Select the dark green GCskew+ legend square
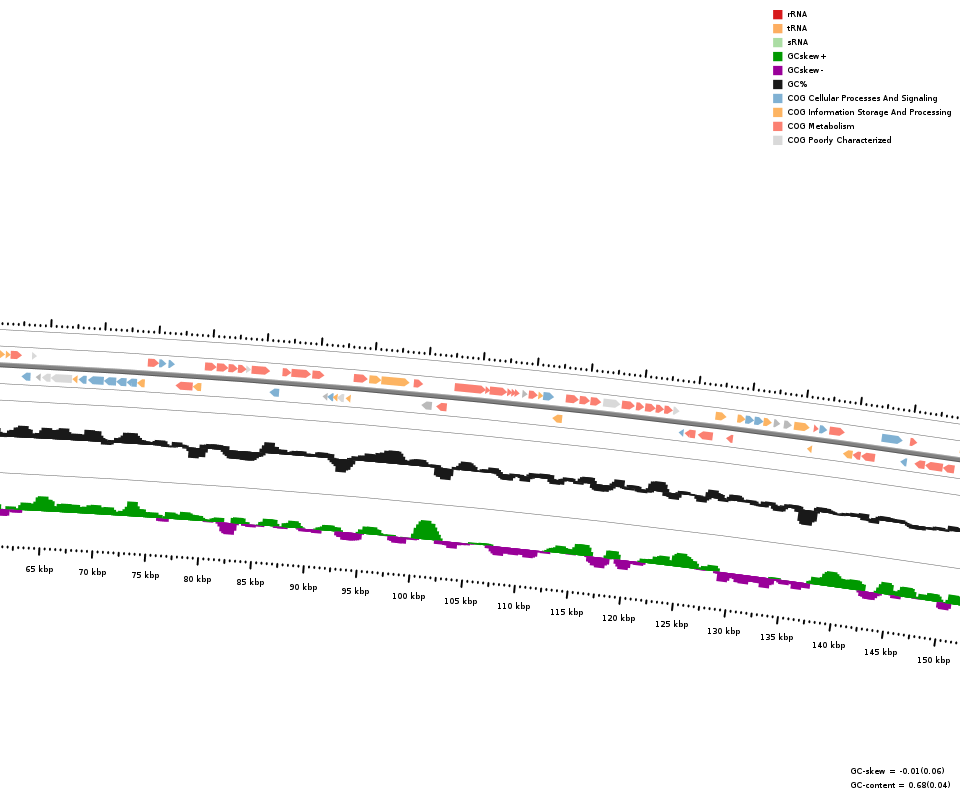The image size is (960, 800). point(777,56)
